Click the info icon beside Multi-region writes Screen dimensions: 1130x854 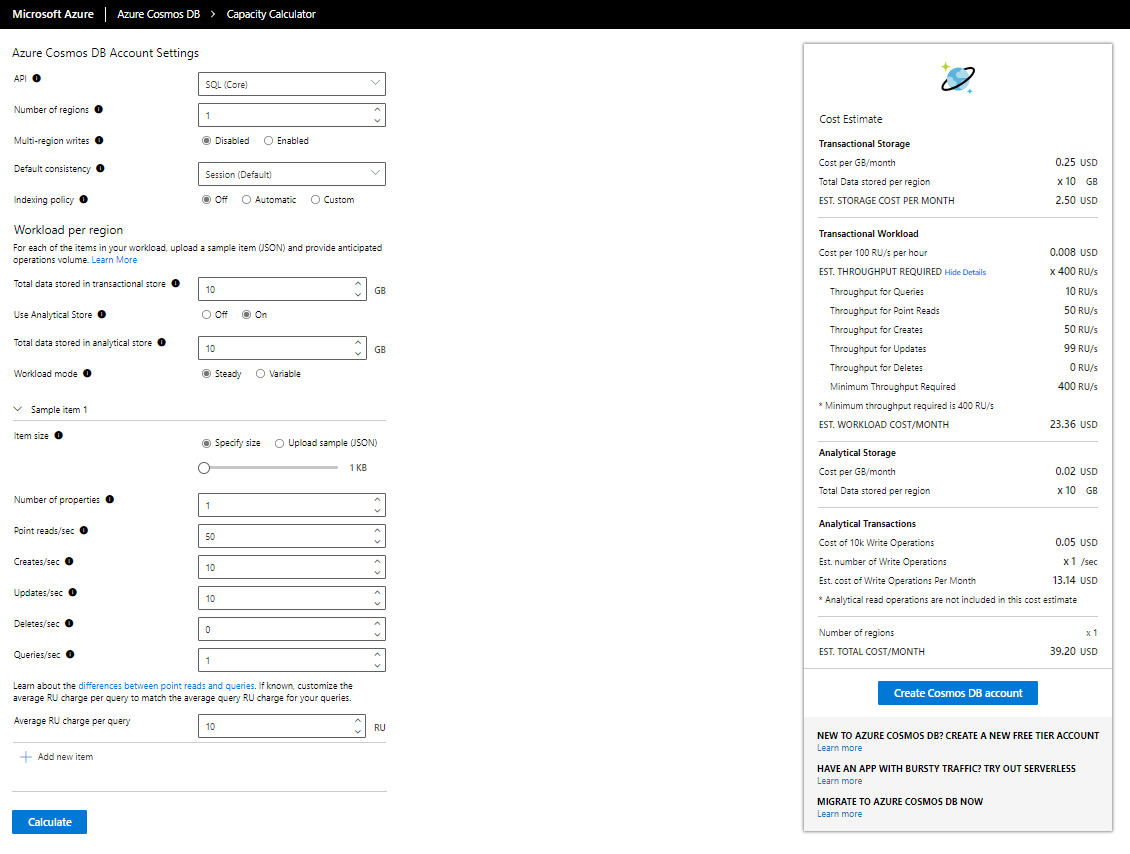pyautogui.click(x=99, y=141)
